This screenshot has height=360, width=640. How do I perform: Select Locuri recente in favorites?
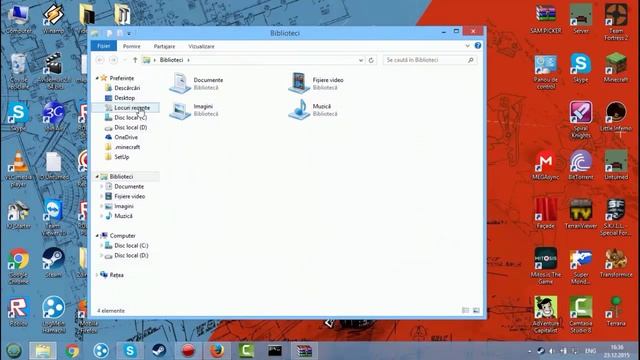132,108
